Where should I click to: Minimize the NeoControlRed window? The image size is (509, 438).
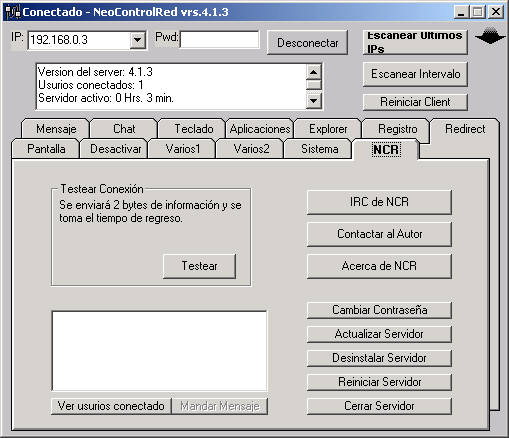coord(461,12)
